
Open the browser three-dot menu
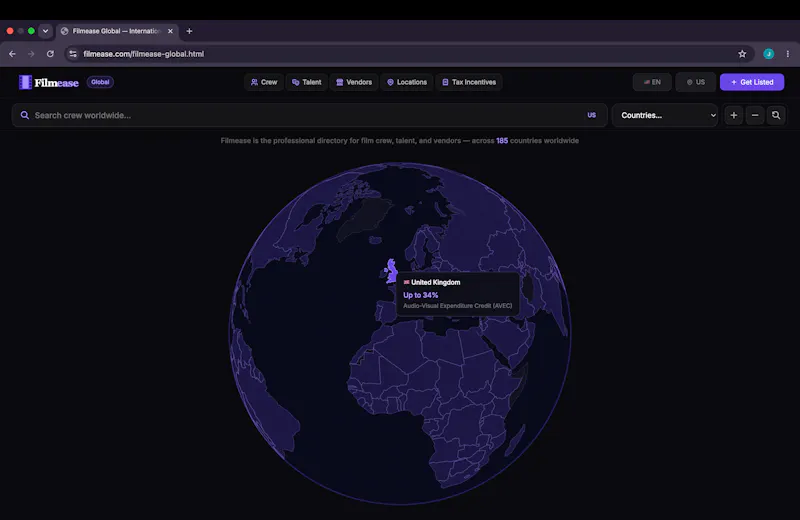click(x=787, y=54)
